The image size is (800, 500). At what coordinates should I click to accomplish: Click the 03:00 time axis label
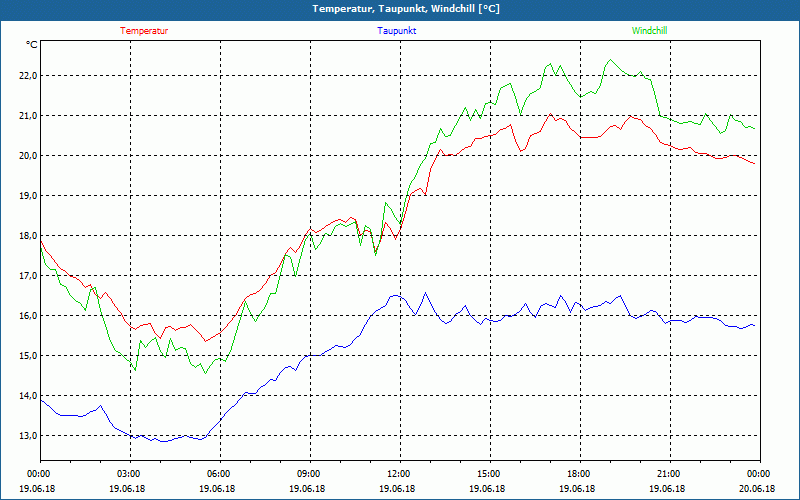(130, 474)
